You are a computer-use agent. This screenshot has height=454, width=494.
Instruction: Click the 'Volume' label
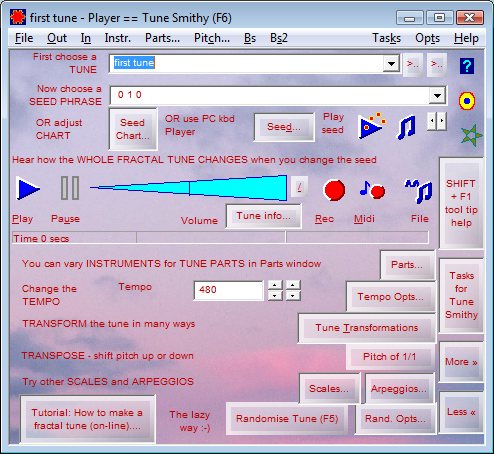pos(199,220)
